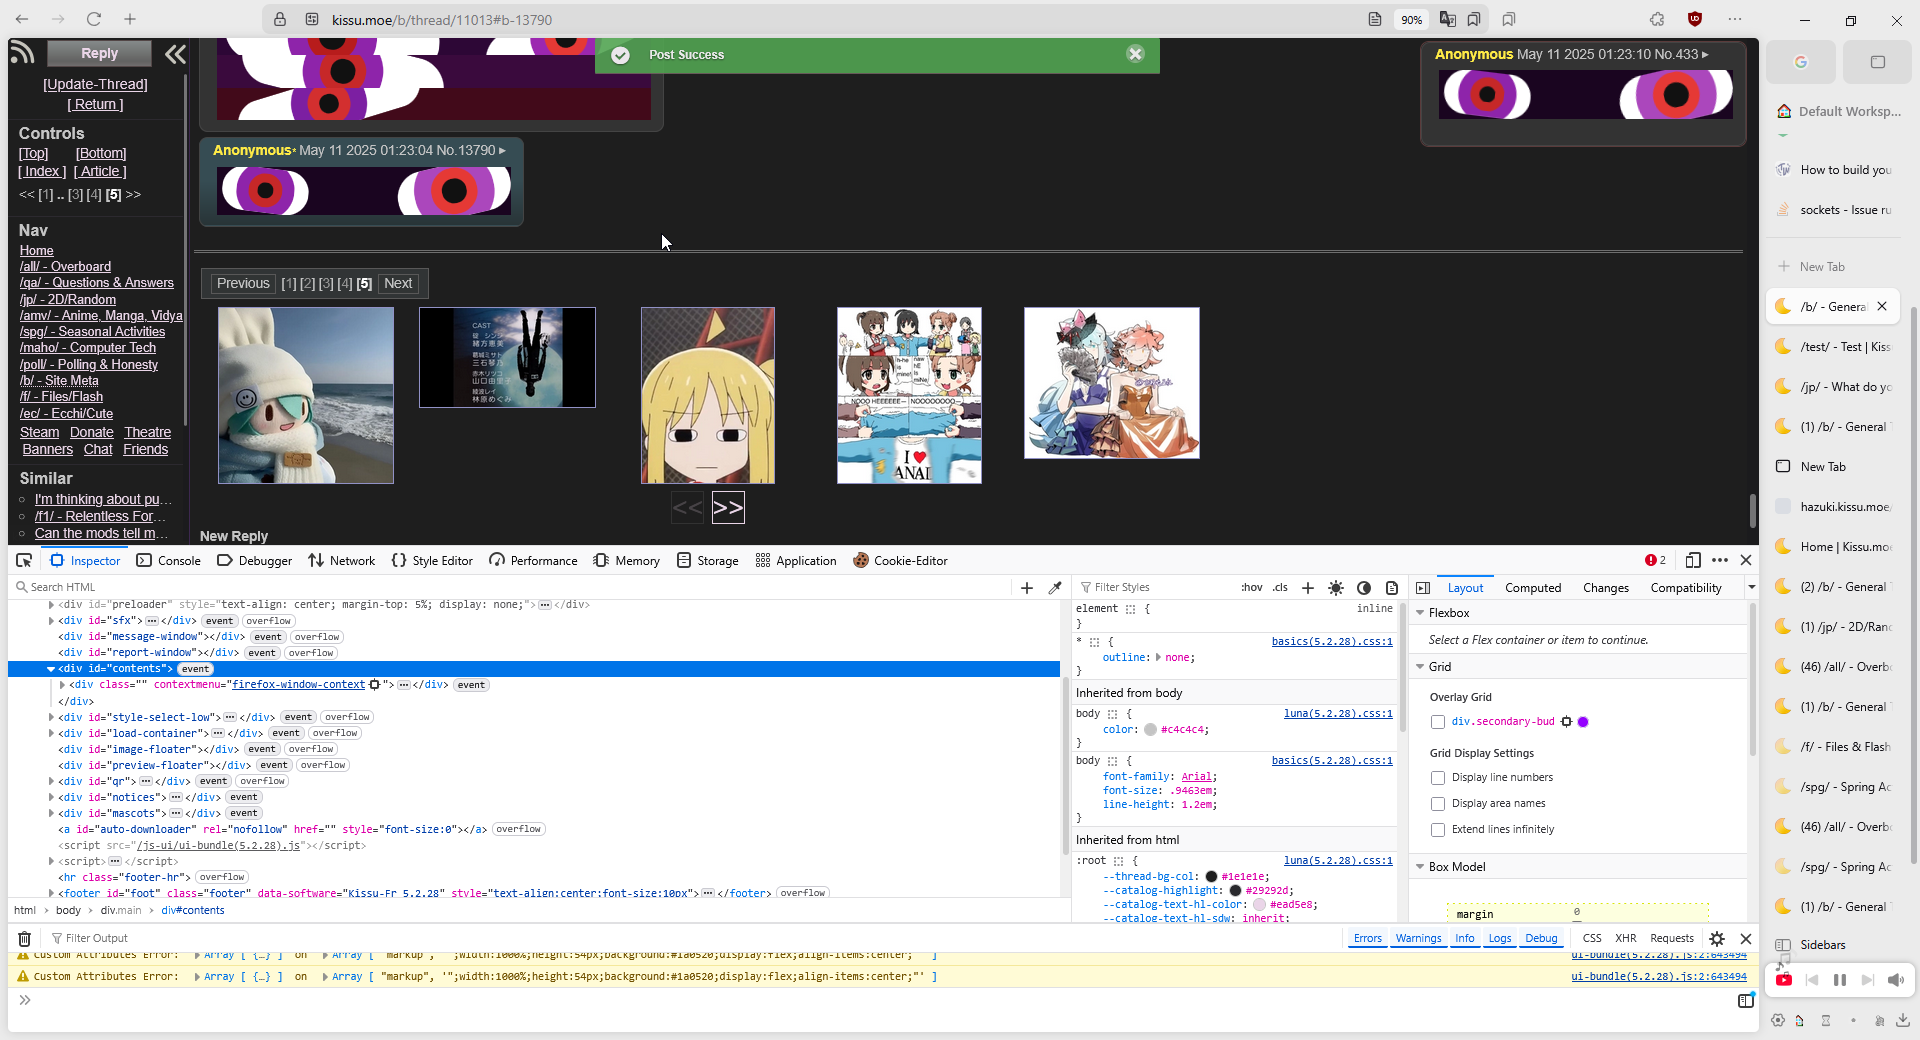Viewport: 1920px width, 1040px height.
Task: Reload the page
Action: click(93, 19)
